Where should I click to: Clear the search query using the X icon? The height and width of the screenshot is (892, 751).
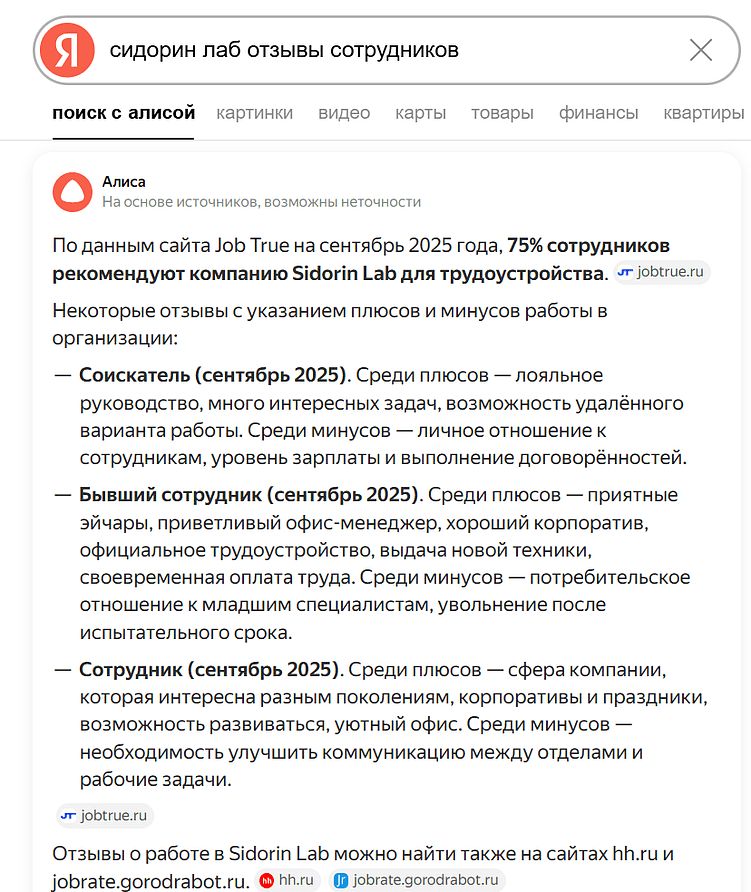[701, 49]
